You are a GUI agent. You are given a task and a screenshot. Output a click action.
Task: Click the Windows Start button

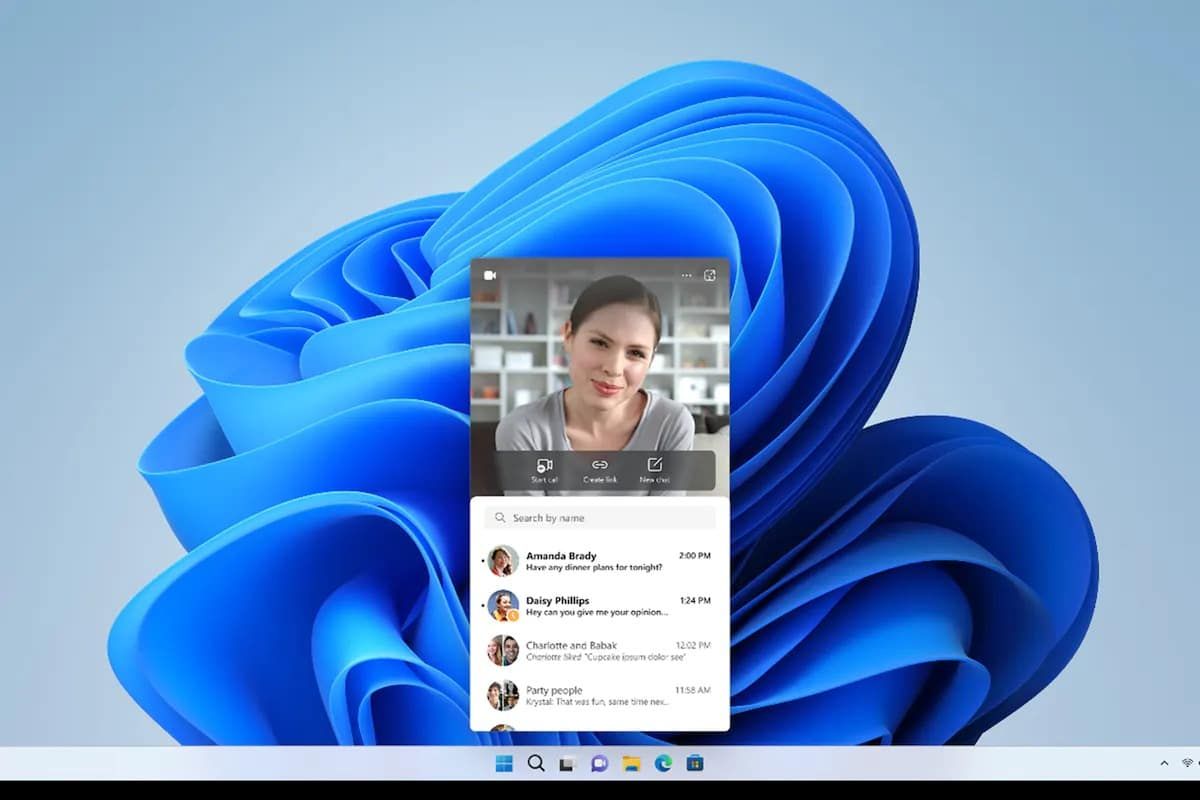[x=504, y=763]
